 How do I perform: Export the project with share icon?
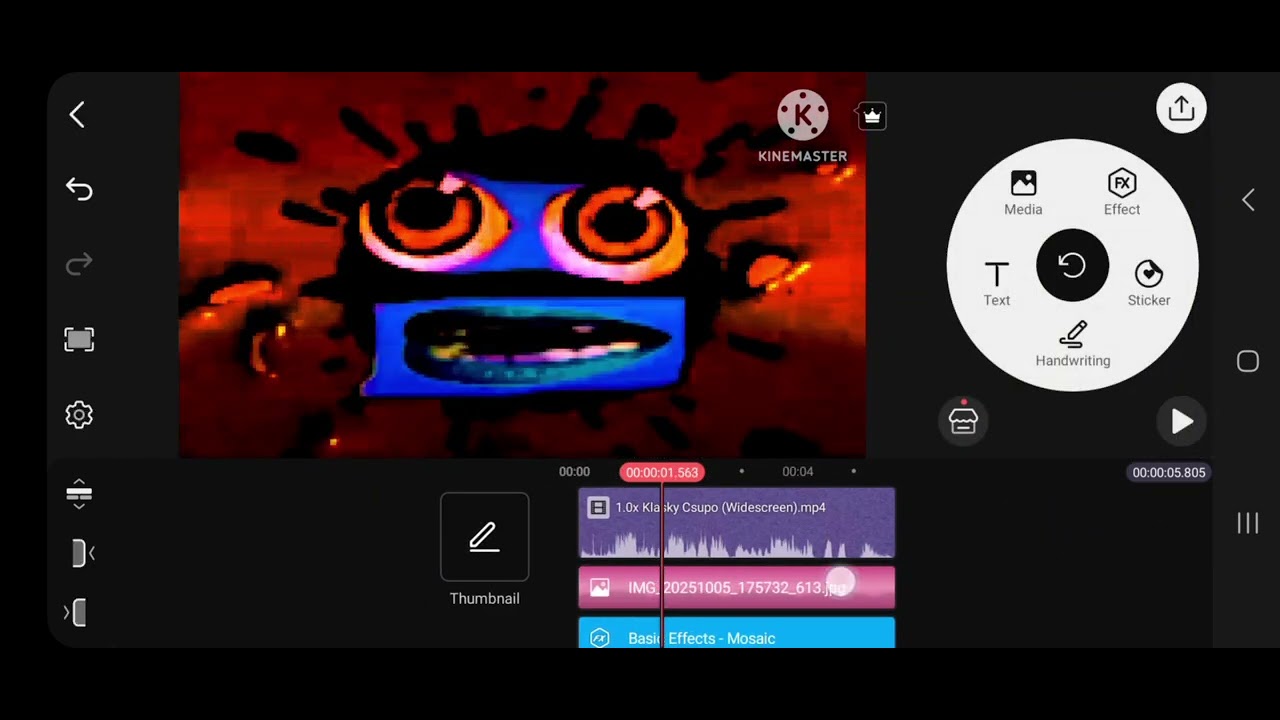[1181, 108]
